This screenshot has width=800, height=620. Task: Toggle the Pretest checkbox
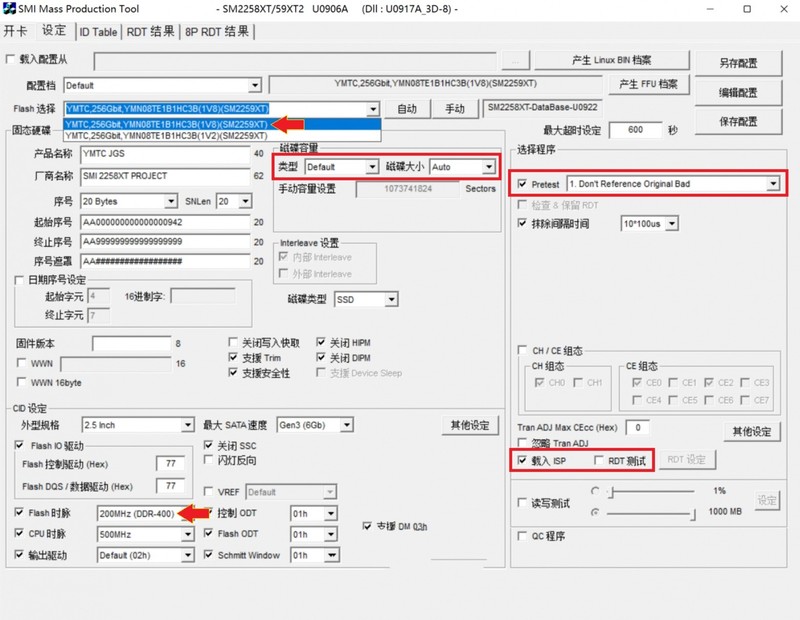524,182
